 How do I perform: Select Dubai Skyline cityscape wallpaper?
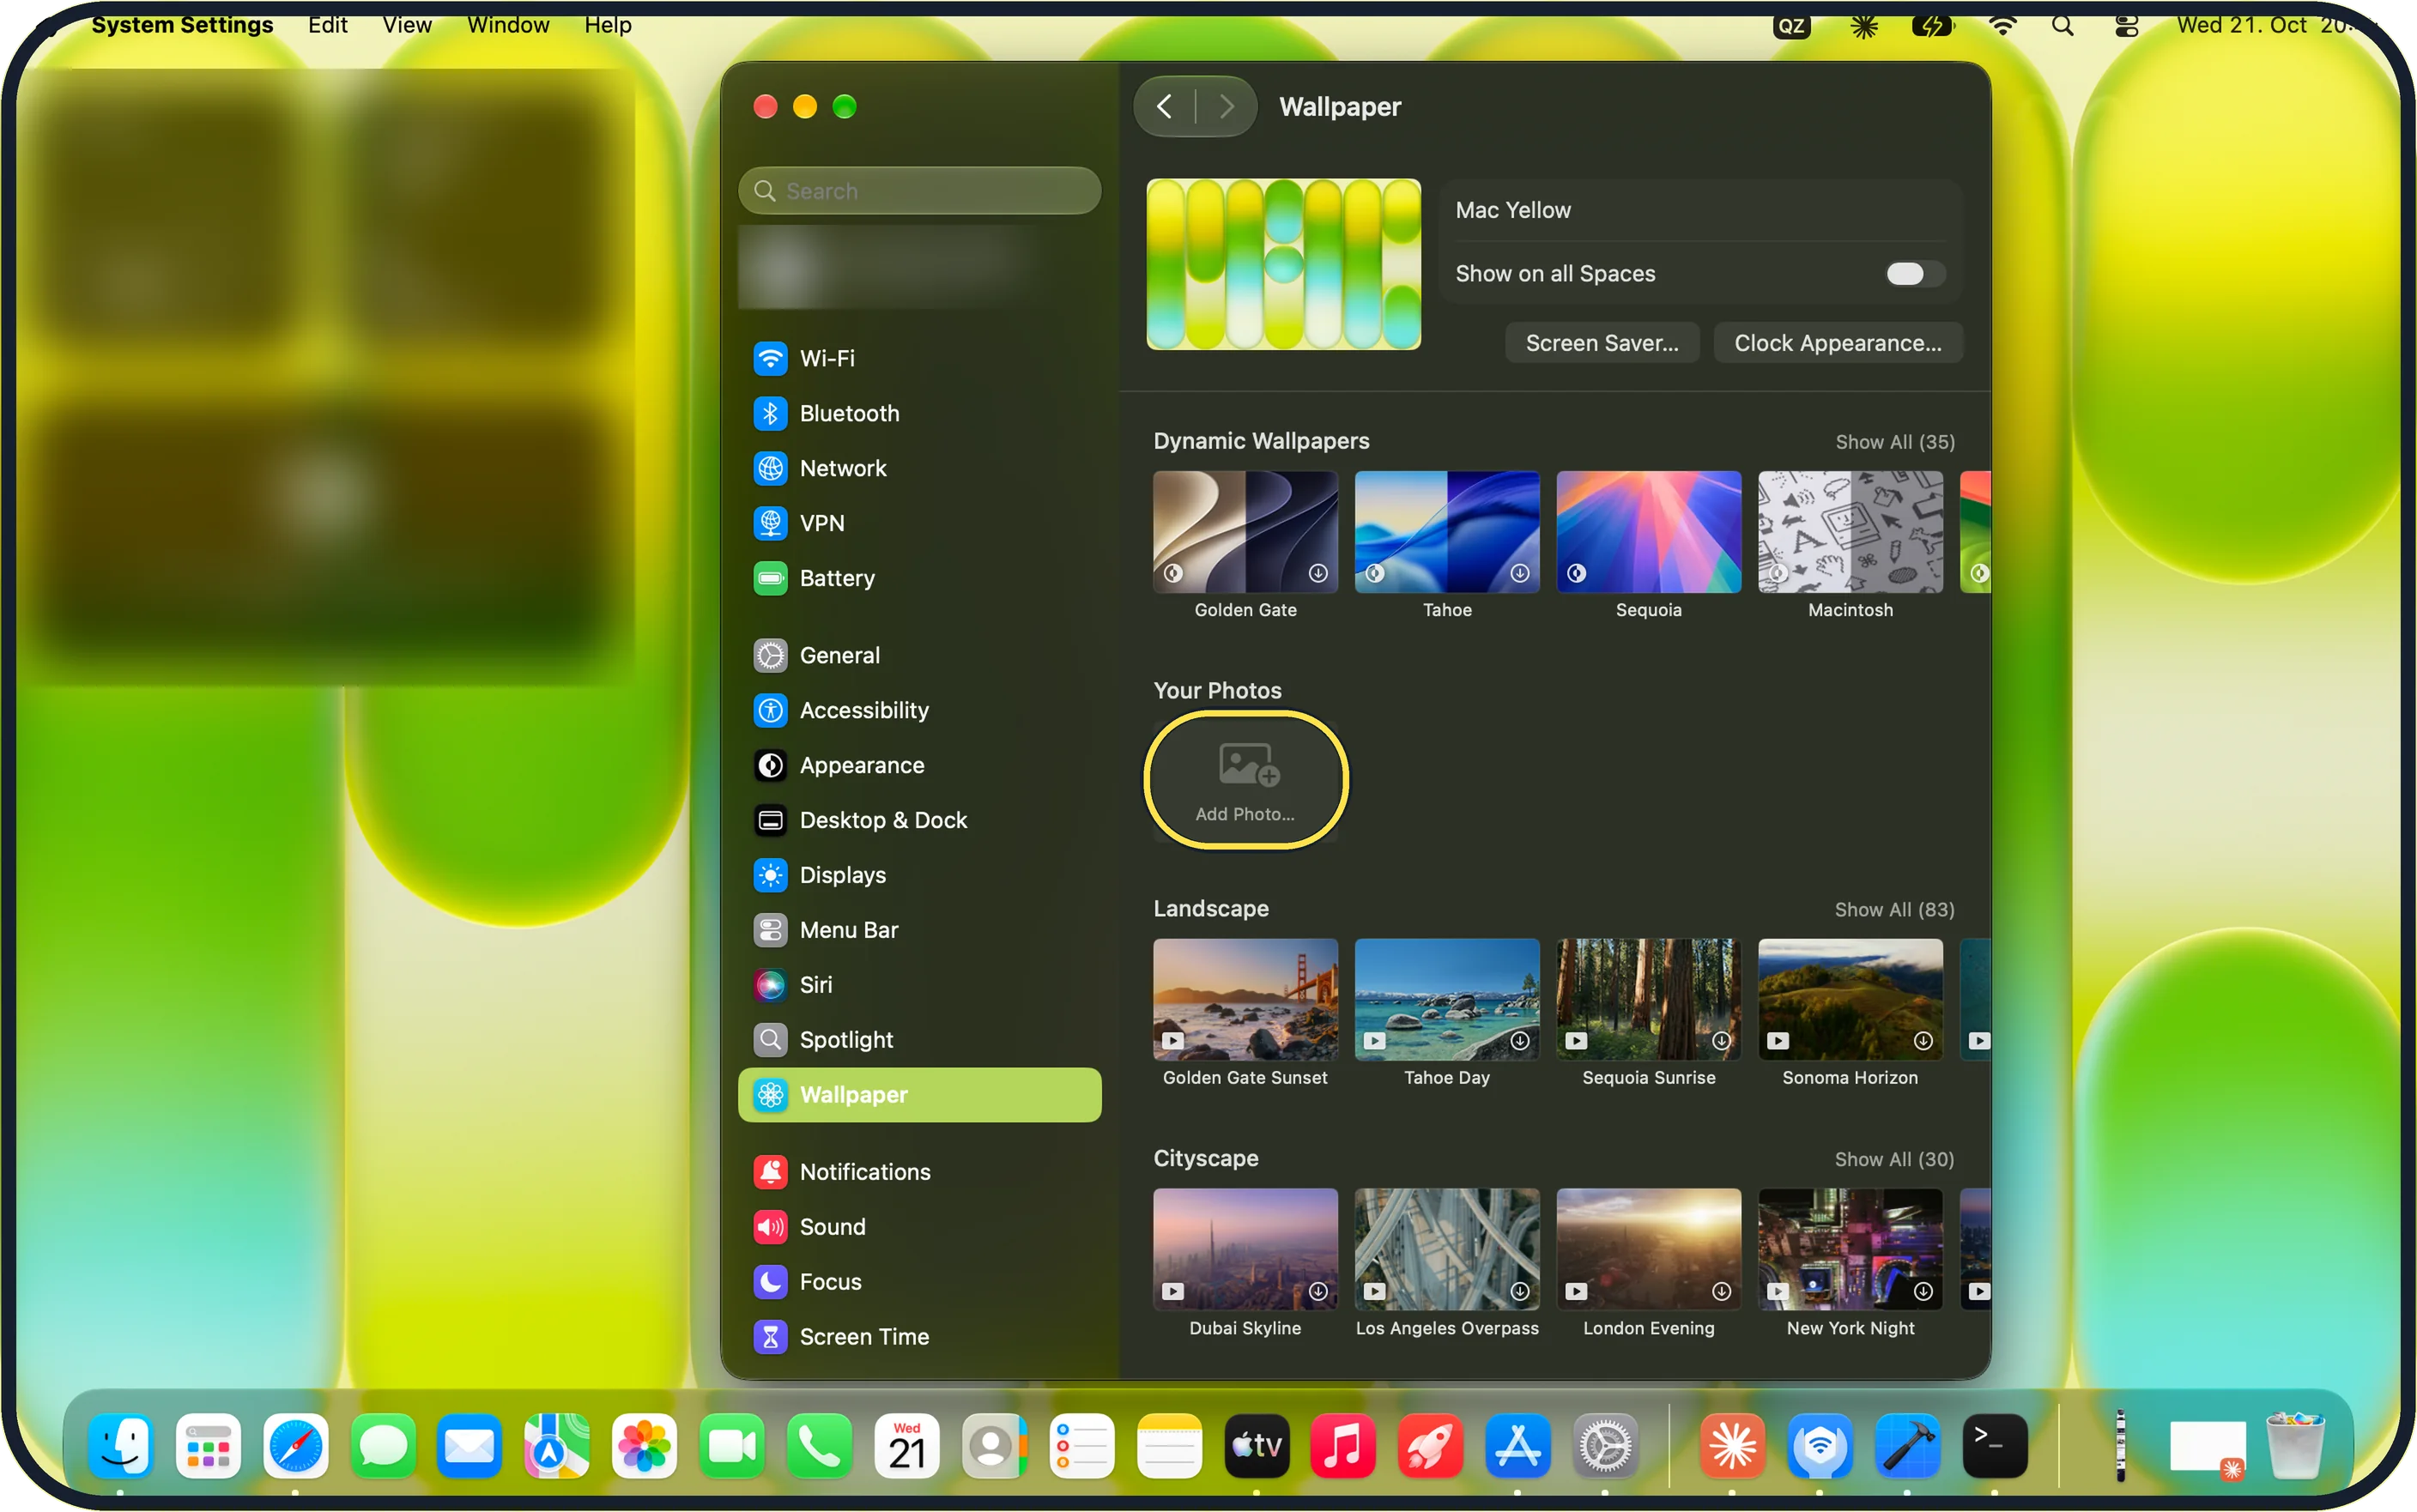1245,1250
